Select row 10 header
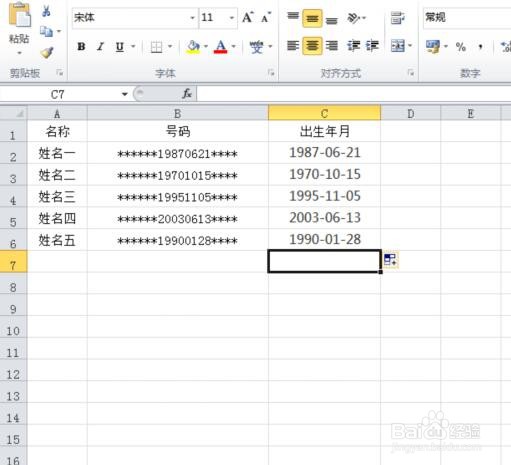Image resolution: width=511 pixels, height=465 pixels. 13,327
